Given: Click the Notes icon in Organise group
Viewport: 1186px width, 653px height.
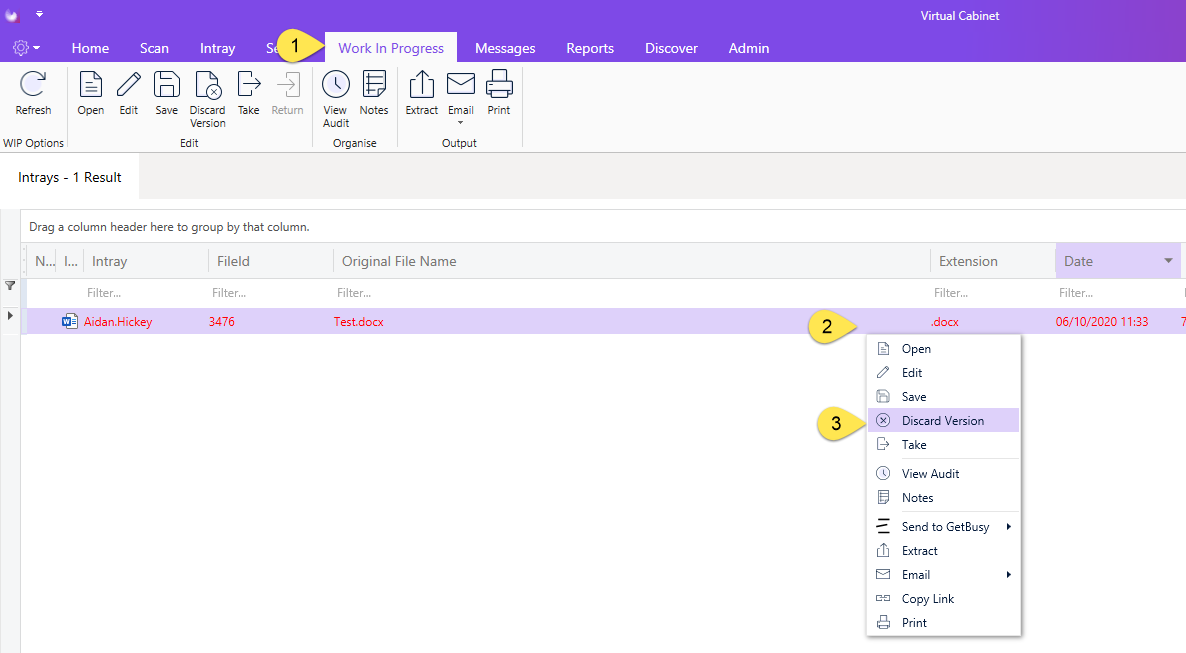Looking at the screenshot, I should pyautogui.click(x=374, y=85).
